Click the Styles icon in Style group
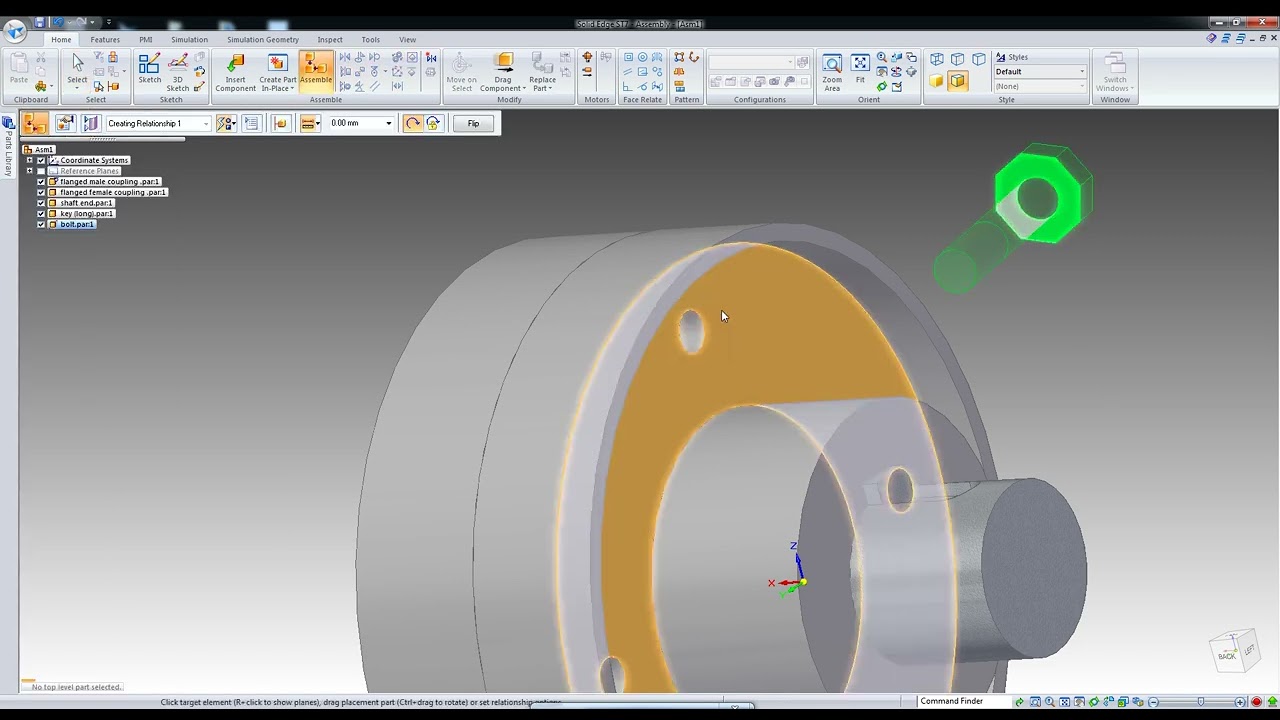Viewport: 1280px width, 720px height. click(x=1001, y=57)
